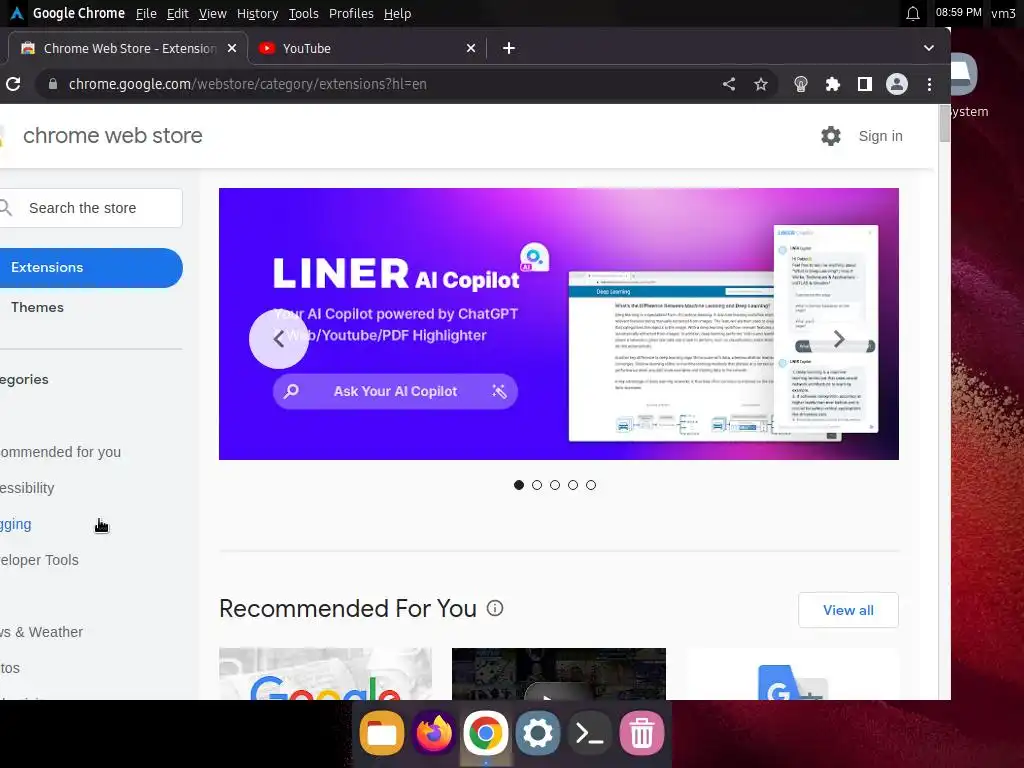Open the View menu
The height and width of the screenshot is (768, 1024).
pyautogui.click(x=212, y=14)
